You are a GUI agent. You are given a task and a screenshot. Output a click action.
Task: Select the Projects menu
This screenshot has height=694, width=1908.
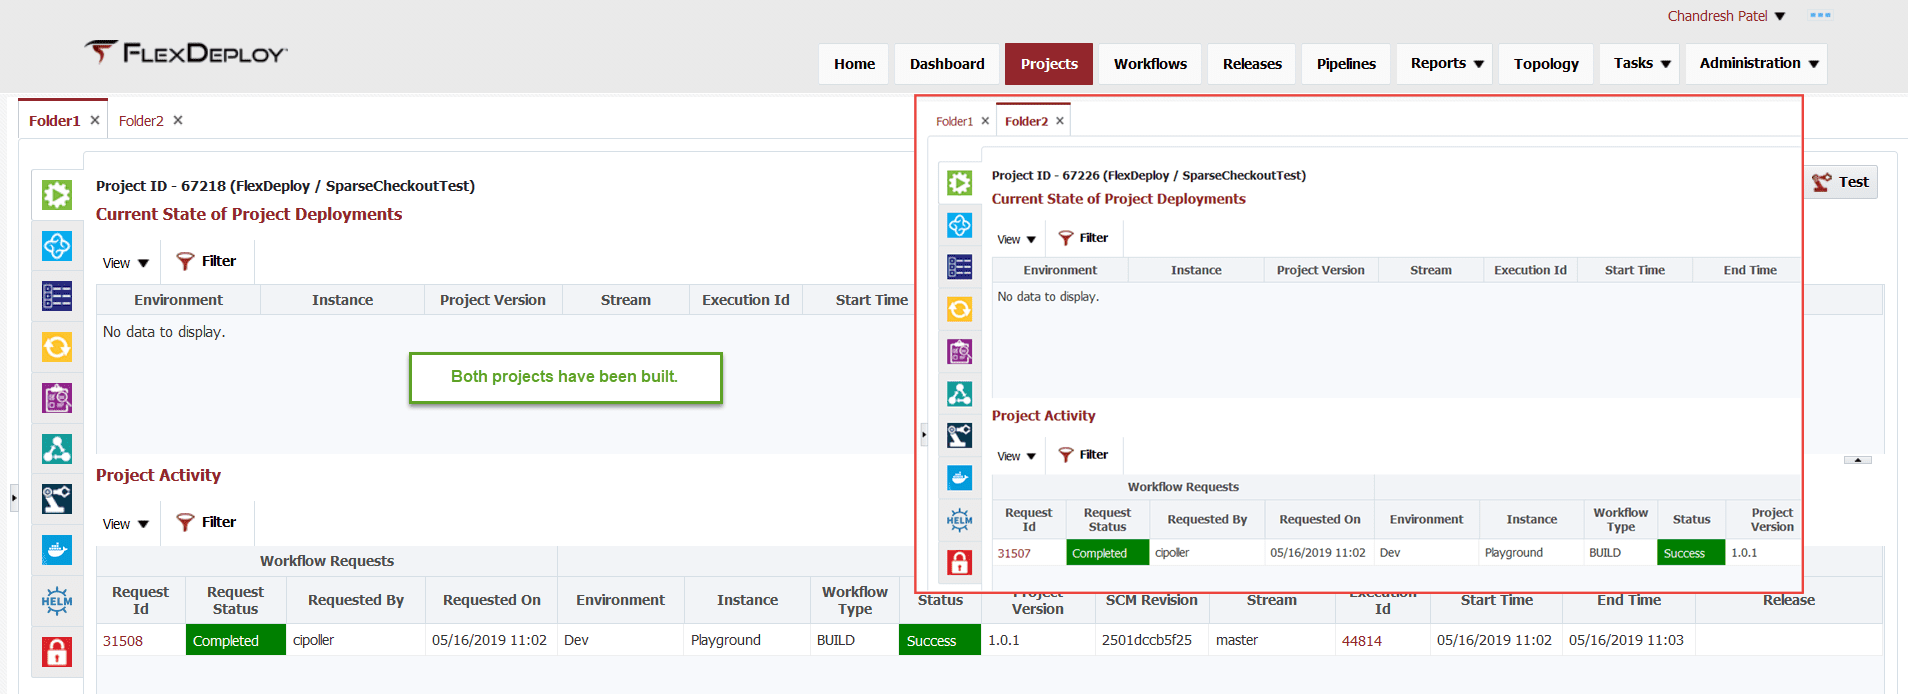[x=1049, y=63]
